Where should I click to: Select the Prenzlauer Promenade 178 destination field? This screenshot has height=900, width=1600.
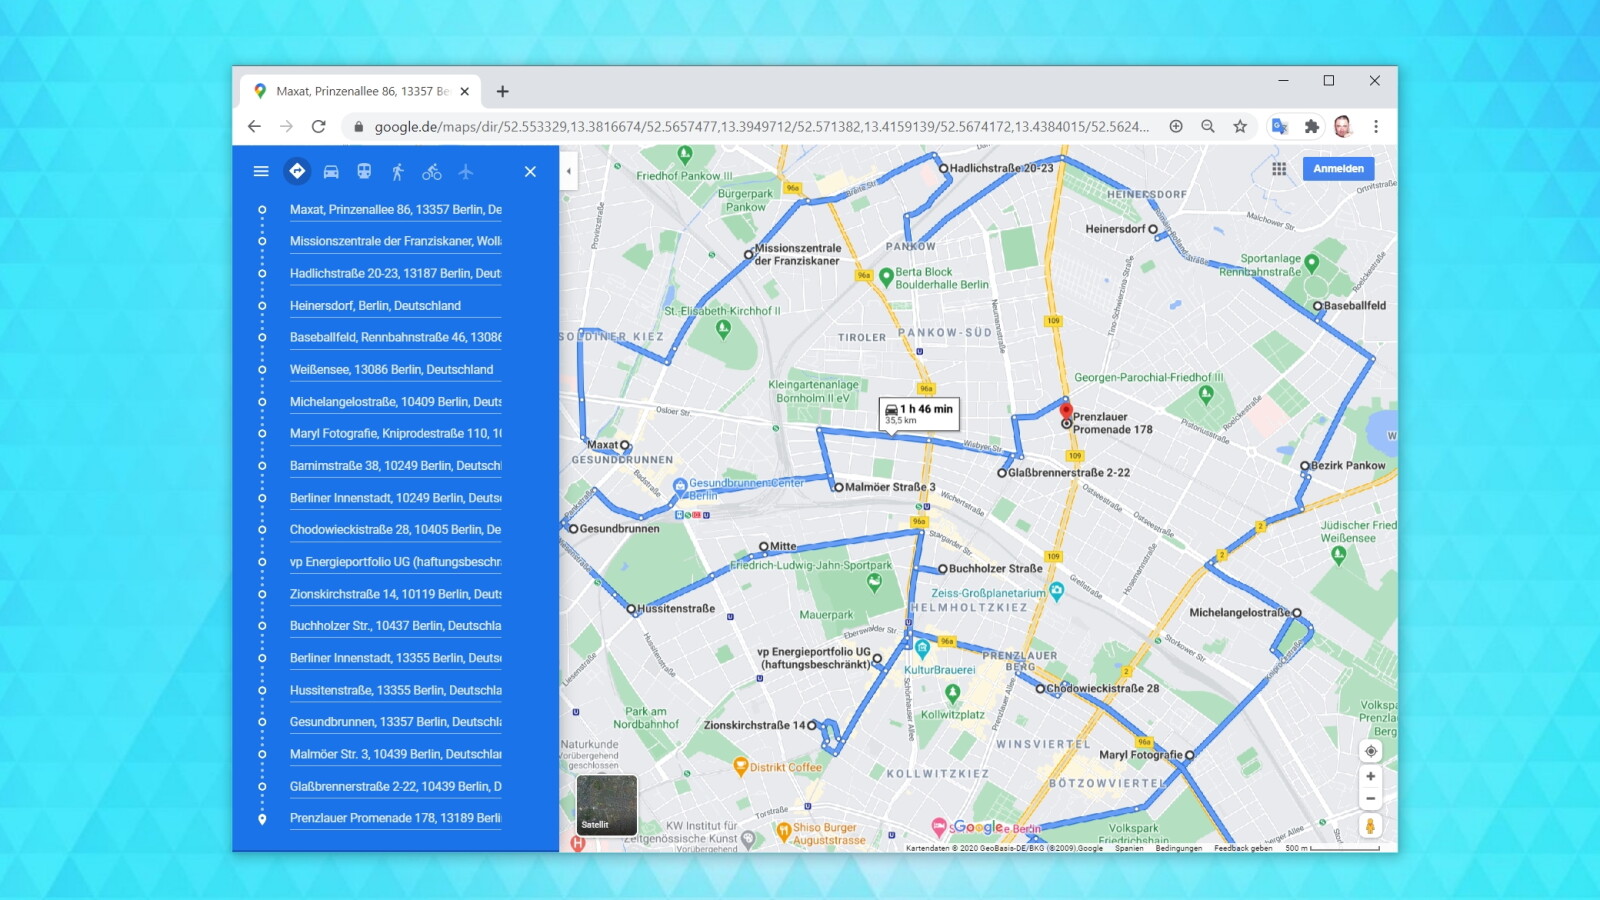(x=395, y=818)
